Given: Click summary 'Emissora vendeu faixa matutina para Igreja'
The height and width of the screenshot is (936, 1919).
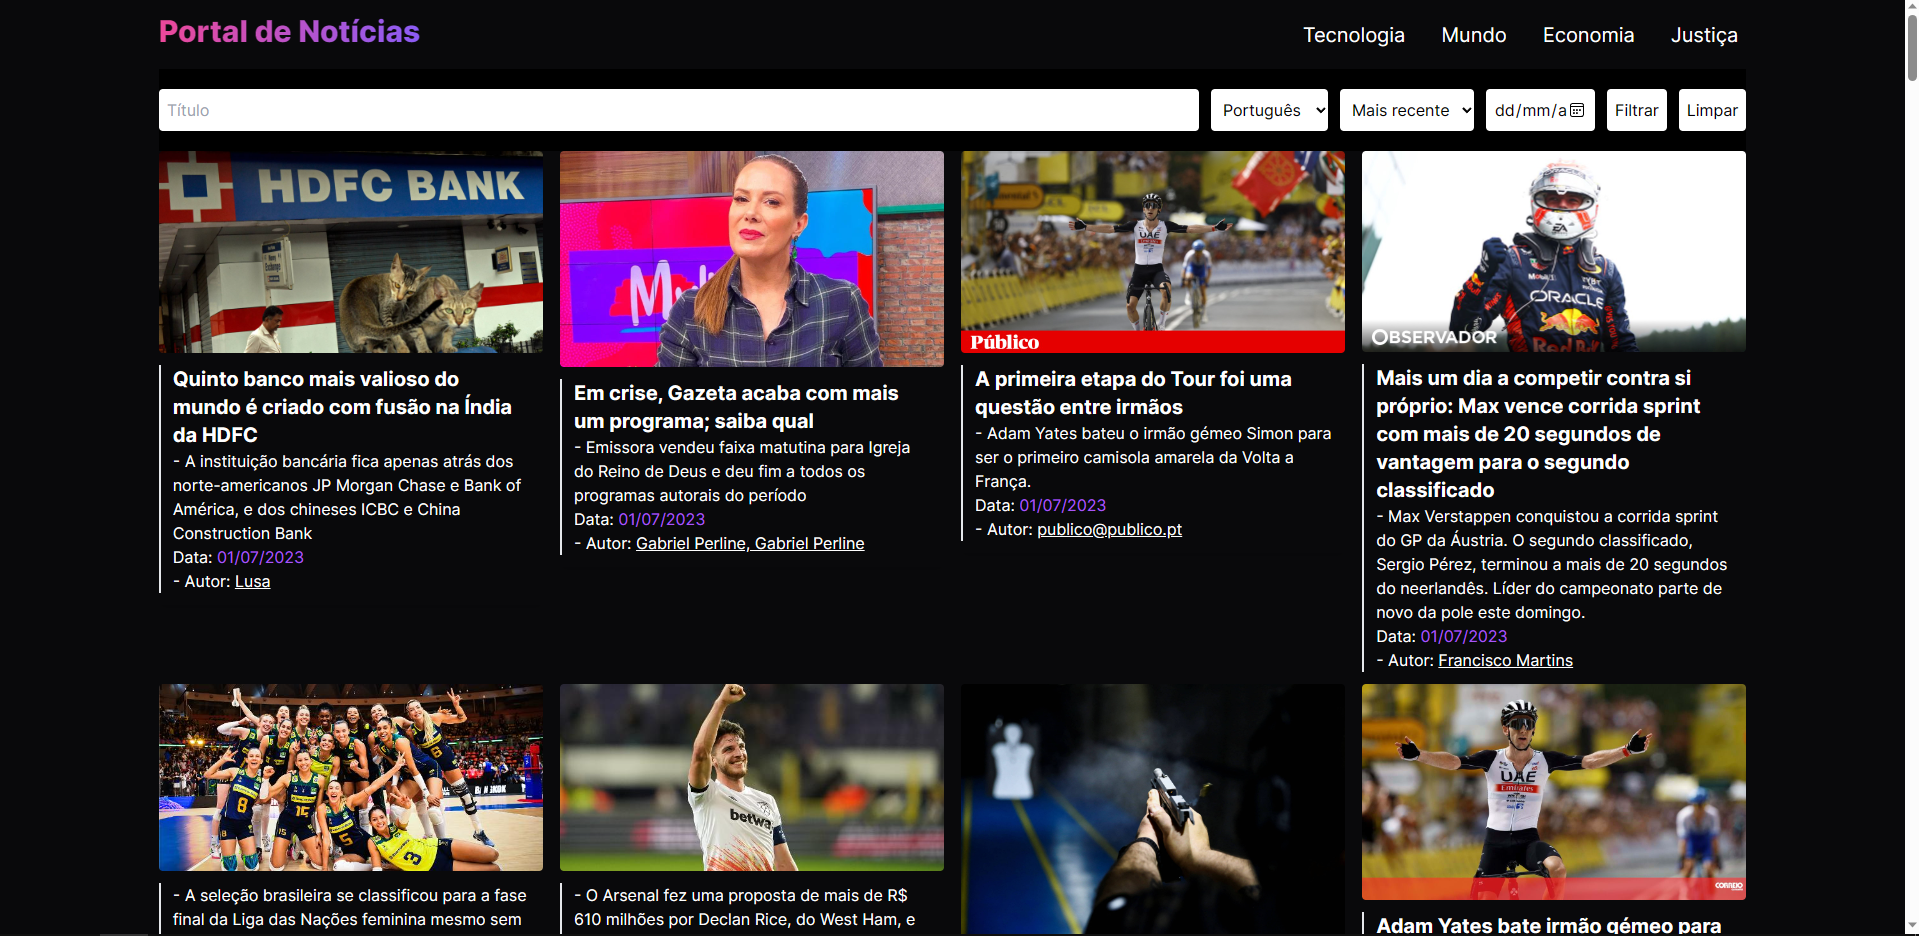Looking at the screenshot, I should pyautogui.click(x=742, y=471).
